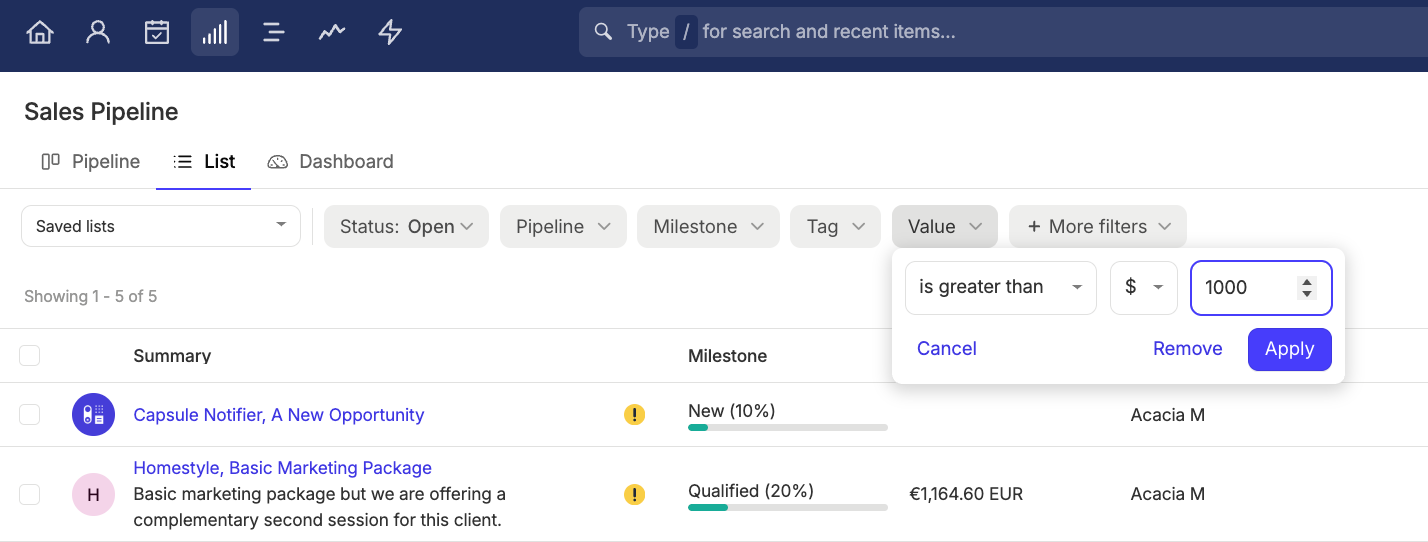Viewport: 1428px width, 542px height.
Task: Click warning icon on Homestyle row
Action: tap(634, 494)
